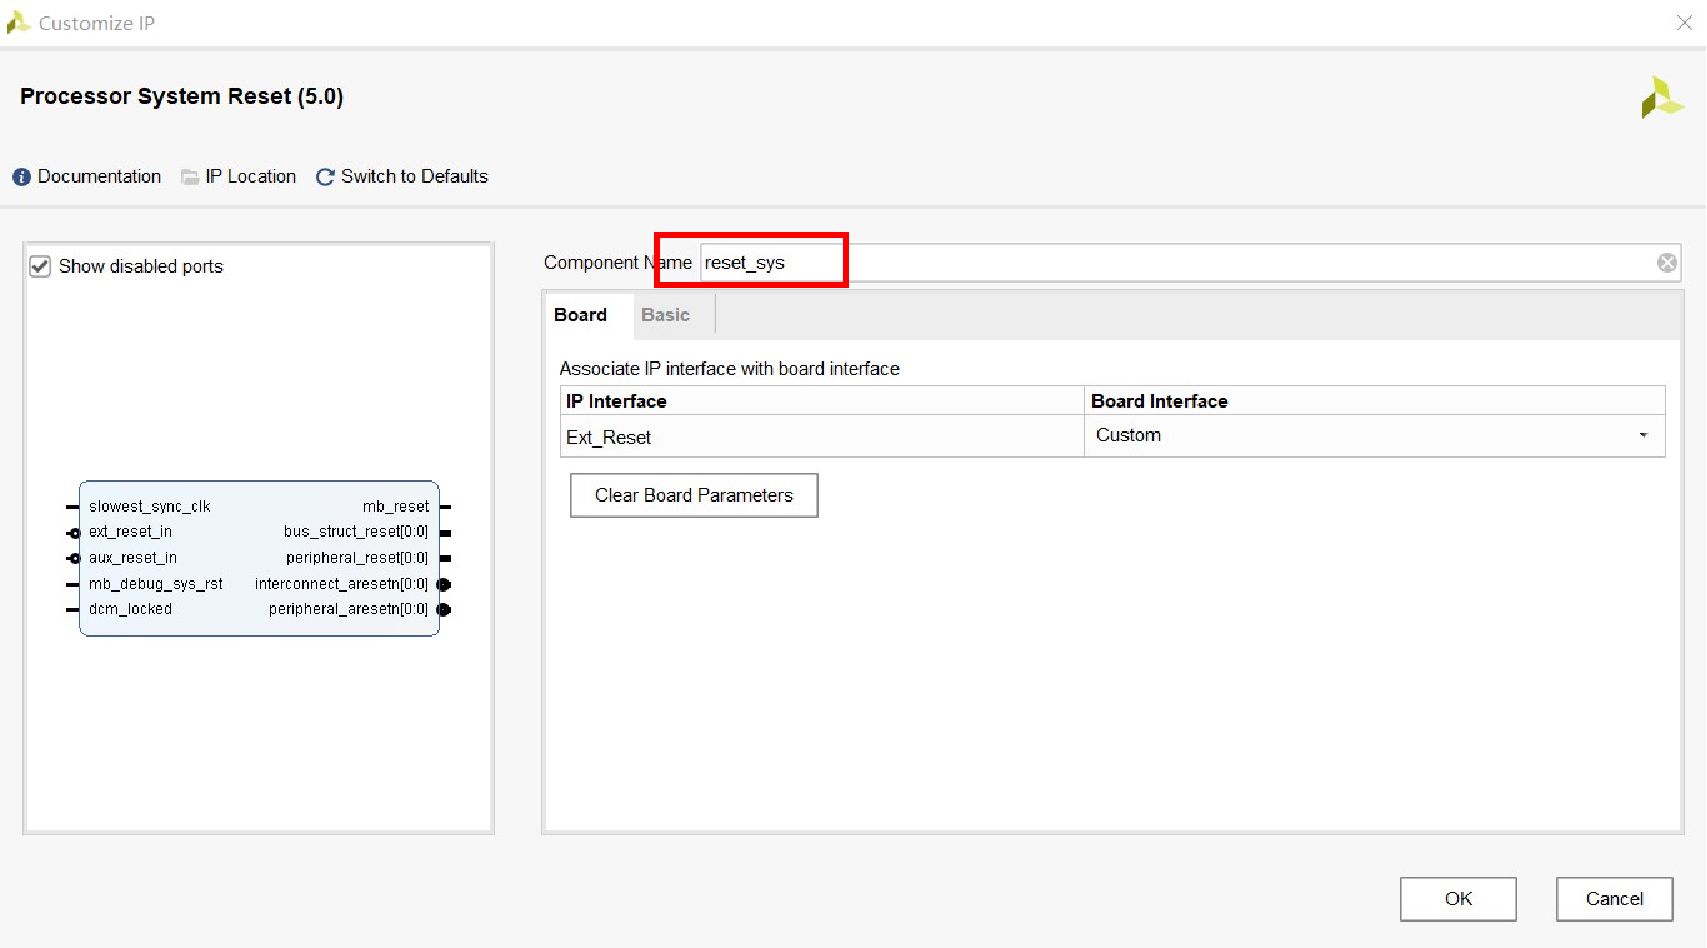The height and width of the screenshot is (948, 1707).
Task: Open the Documentation link
Action: (x=99, y=177)
